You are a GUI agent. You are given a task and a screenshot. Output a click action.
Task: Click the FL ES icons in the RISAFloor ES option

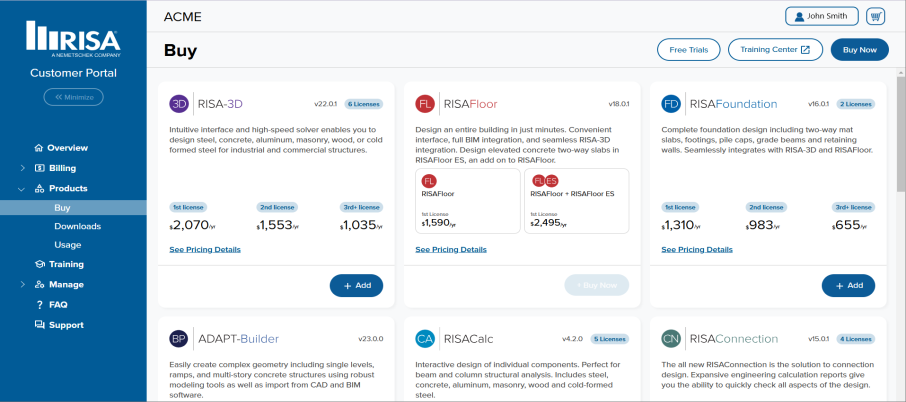pos(545,181)
